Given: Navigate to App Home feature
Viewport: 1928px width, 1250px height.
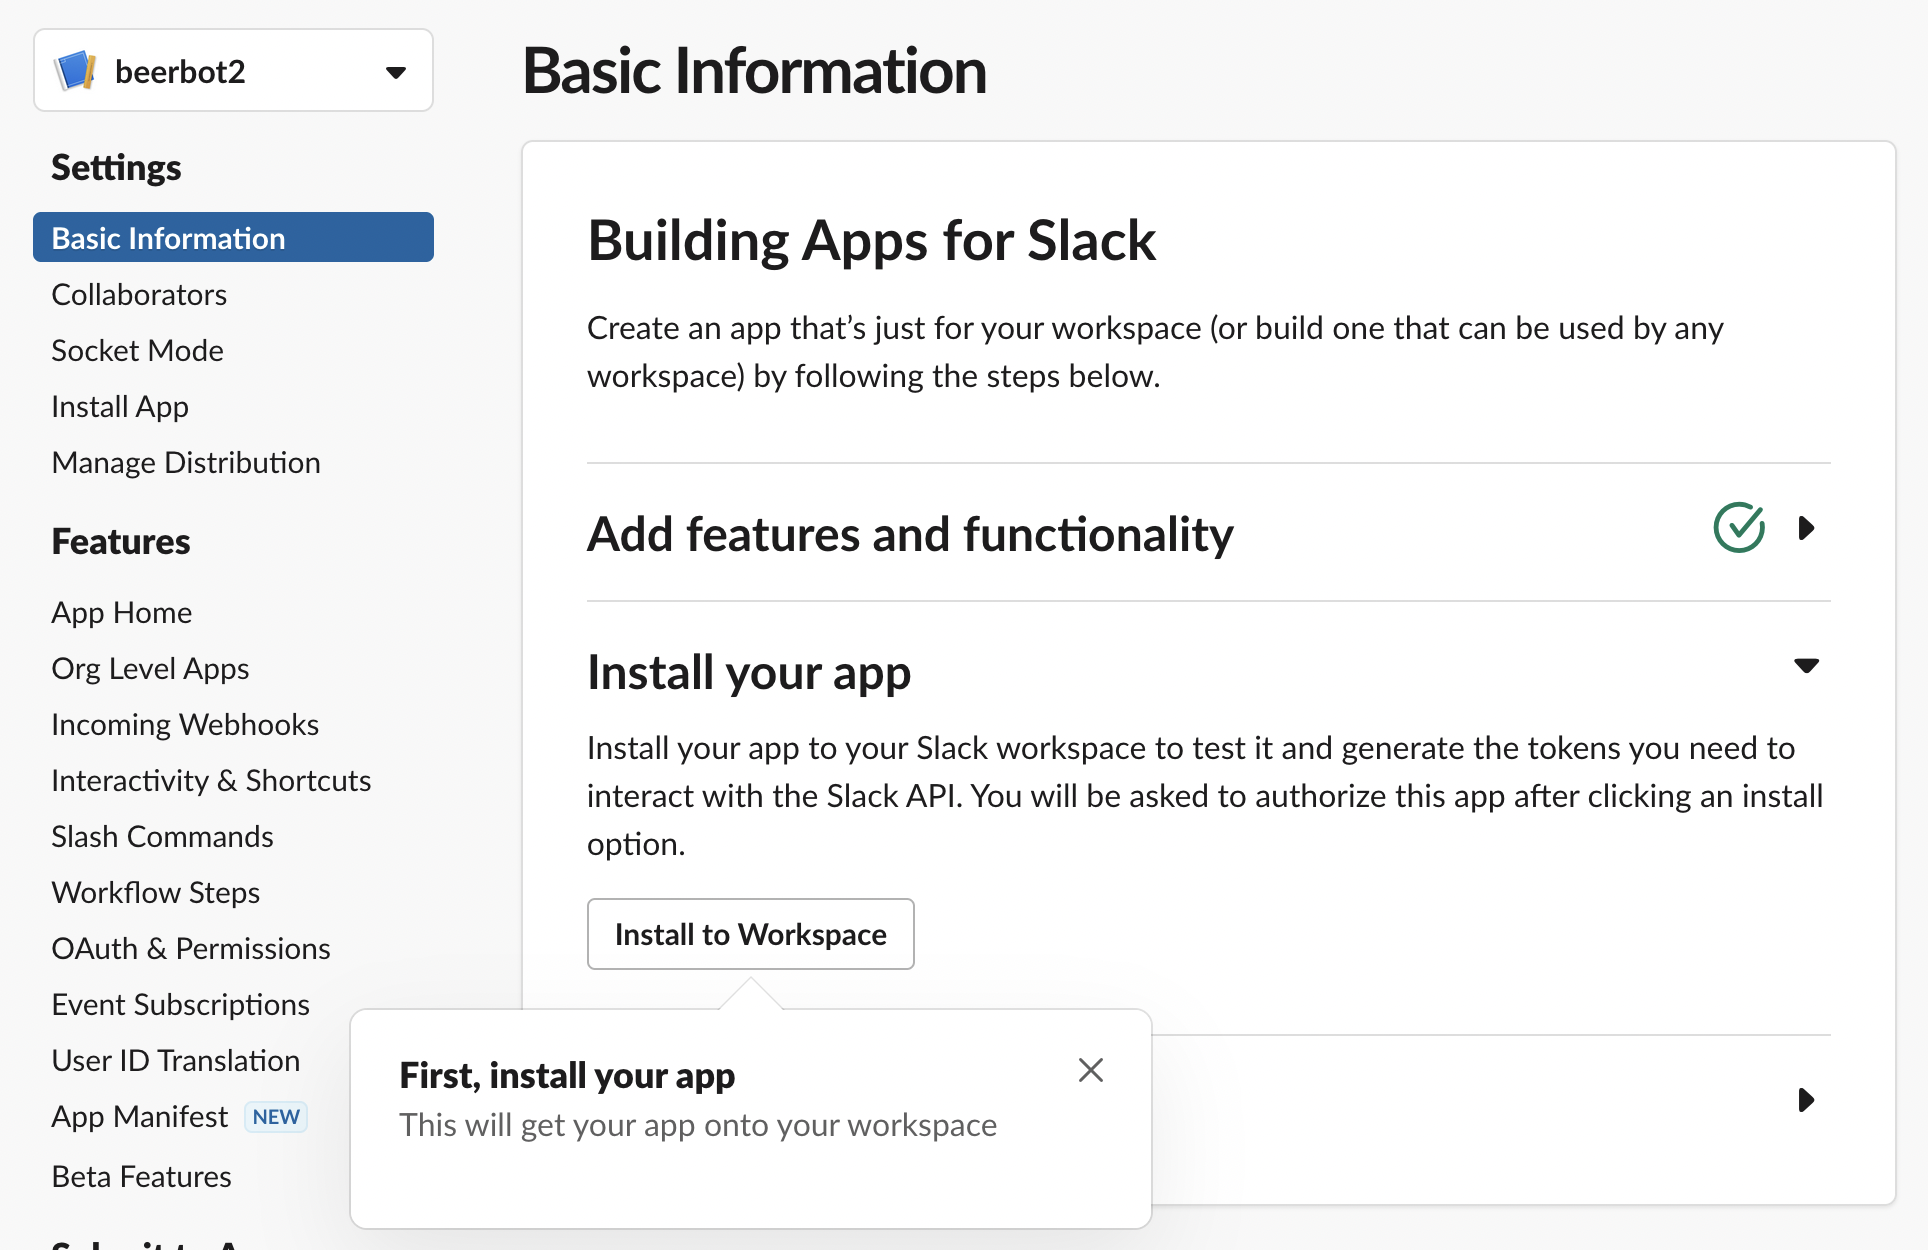Looking at the screenshot, I should [122, 613].
